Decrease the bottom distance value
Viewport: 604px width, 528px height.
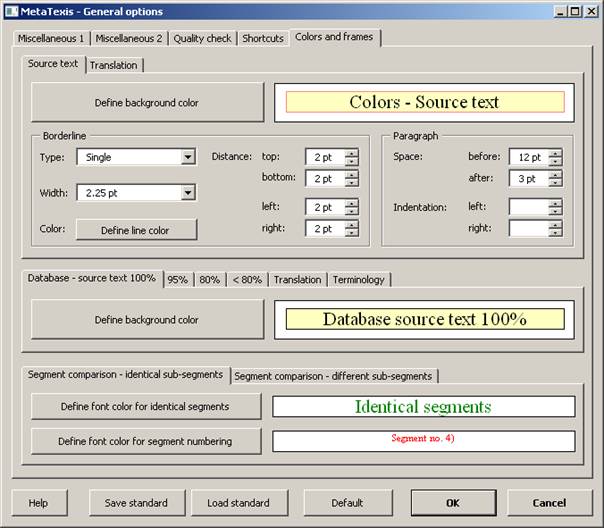point(351,183)
